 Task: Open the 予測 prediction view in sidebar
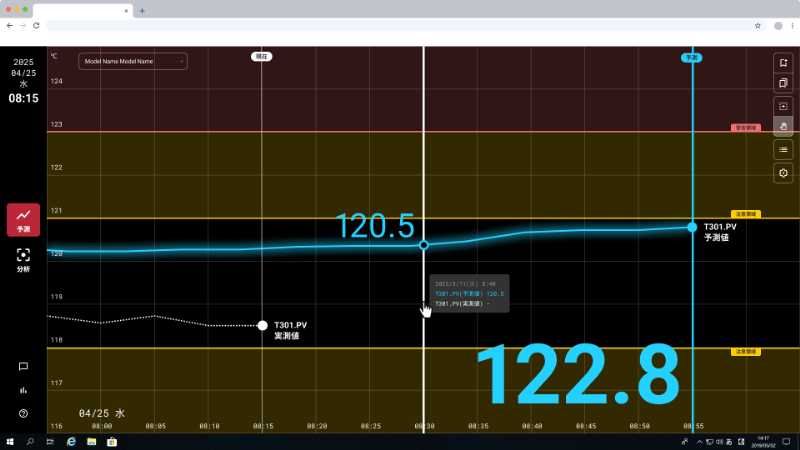click(23, 218)
